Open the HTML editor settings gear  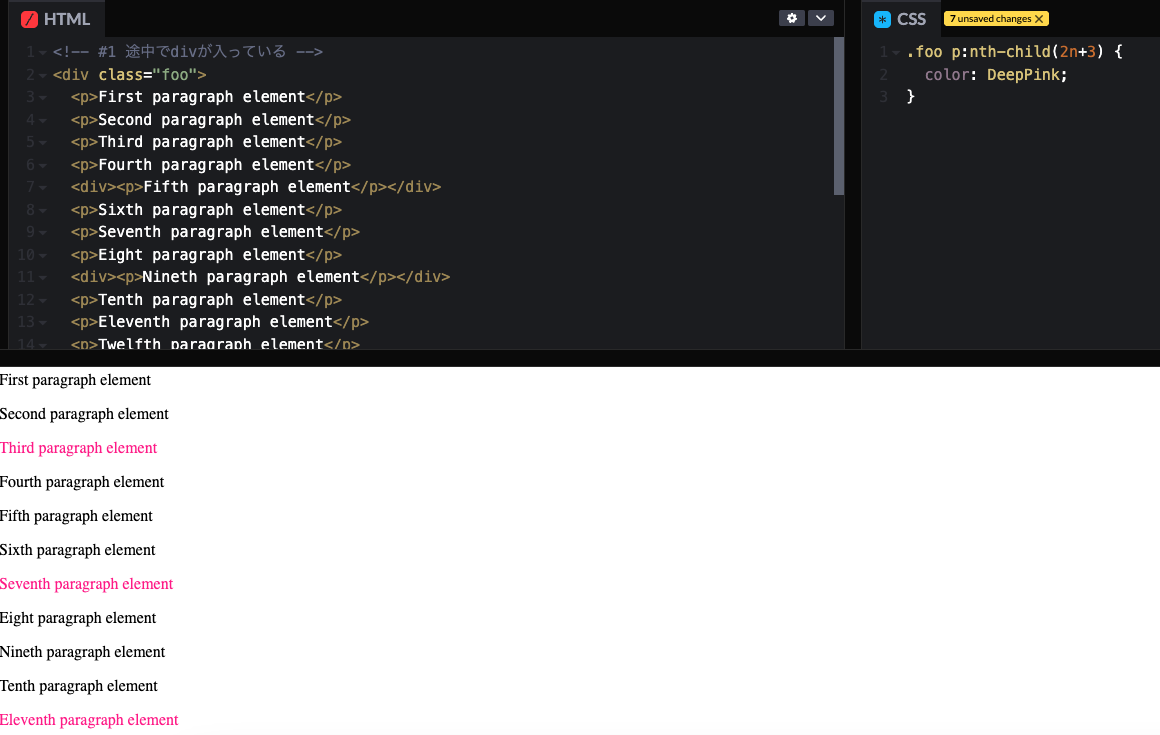pos(791,18)
